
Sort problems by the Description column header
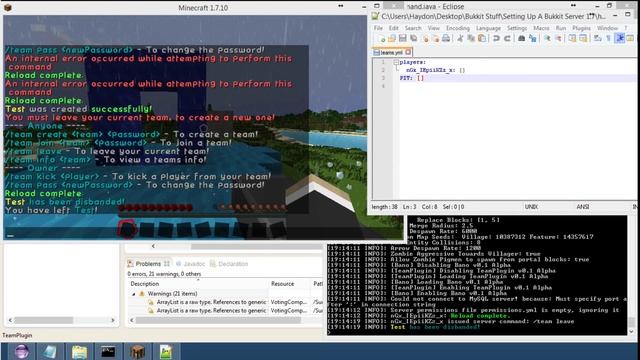(x=198, y=284)
